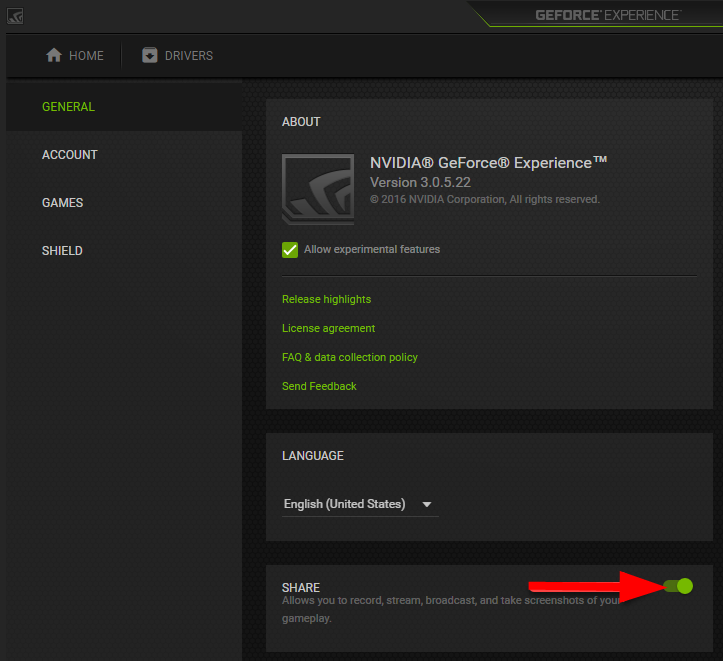
Task: Click the Allow experimental features label text
Action: 372,250
